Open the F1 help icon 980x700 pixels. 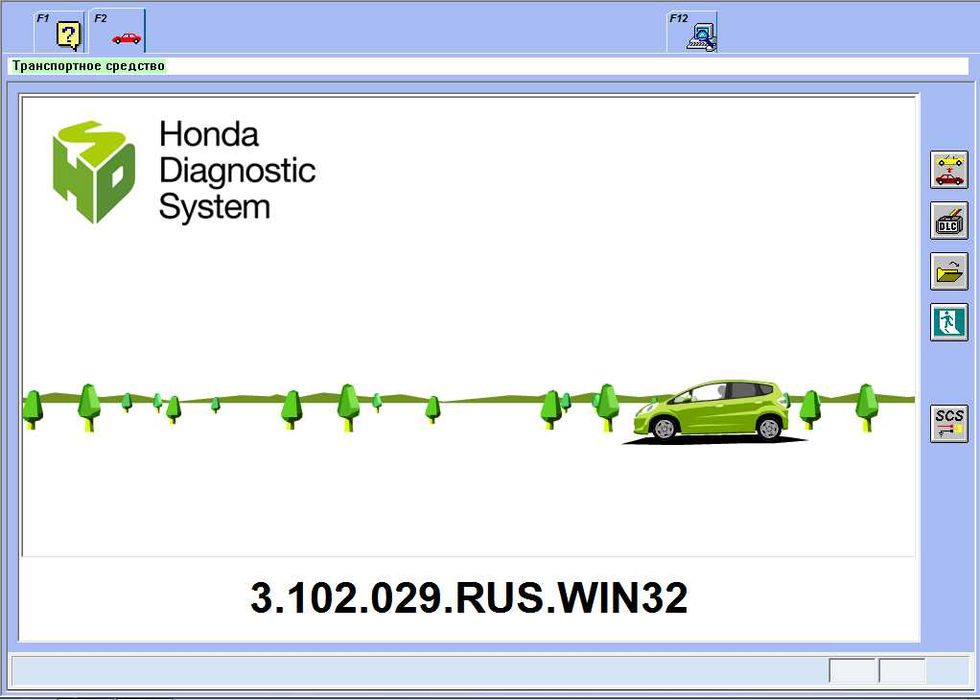59,32
